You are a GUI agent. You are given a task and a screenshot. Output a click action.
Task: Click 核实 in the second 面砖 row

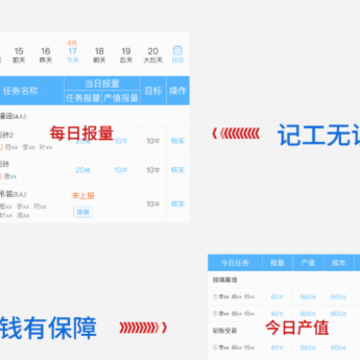coord(178,170)
